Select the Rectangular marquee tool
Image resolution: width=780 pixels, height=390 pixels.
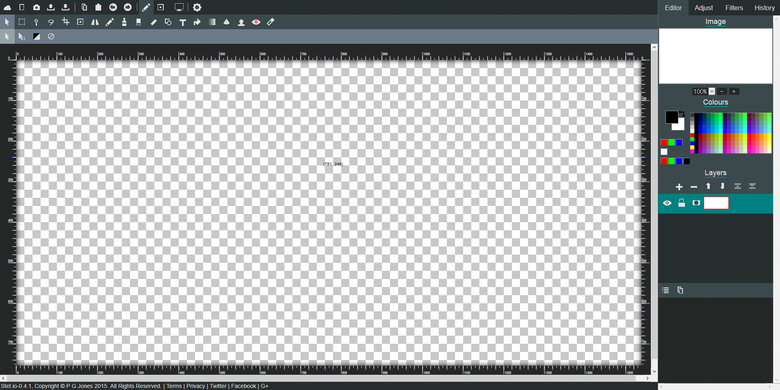point(22,22)
